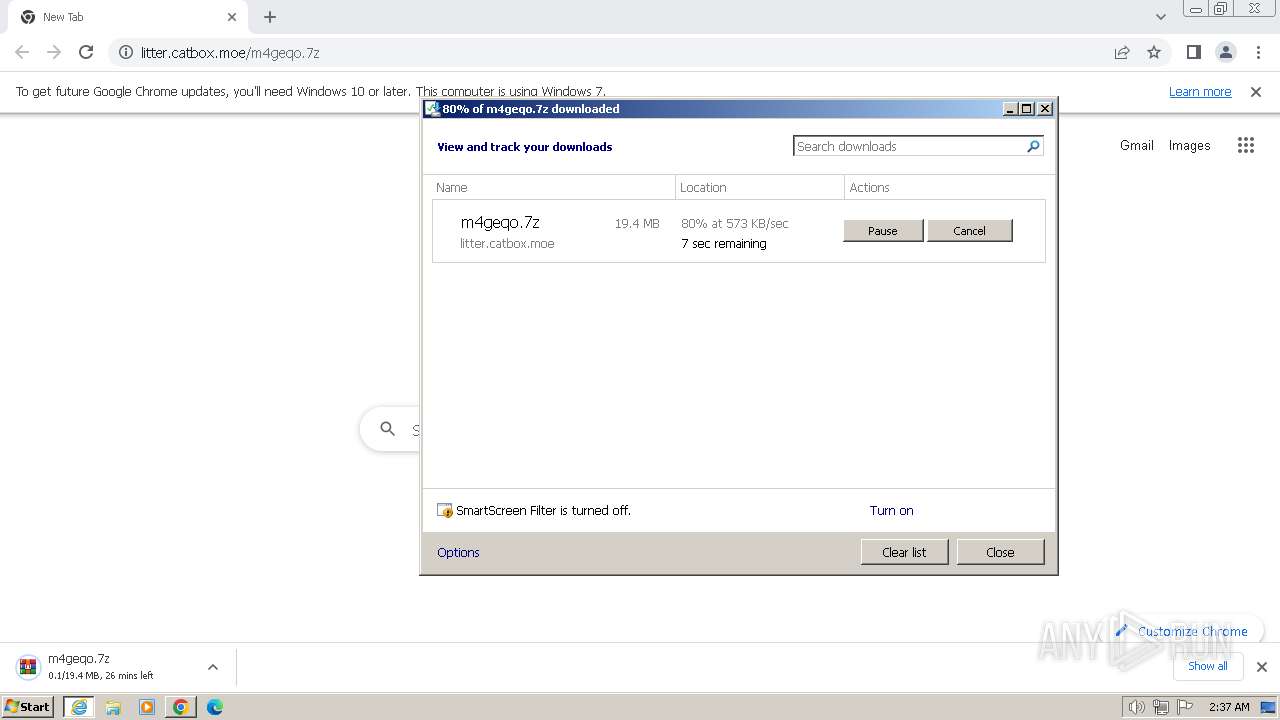1280x720 pixels.
Task: Pause the m4geqo.7z download
Action: [883, 231]
